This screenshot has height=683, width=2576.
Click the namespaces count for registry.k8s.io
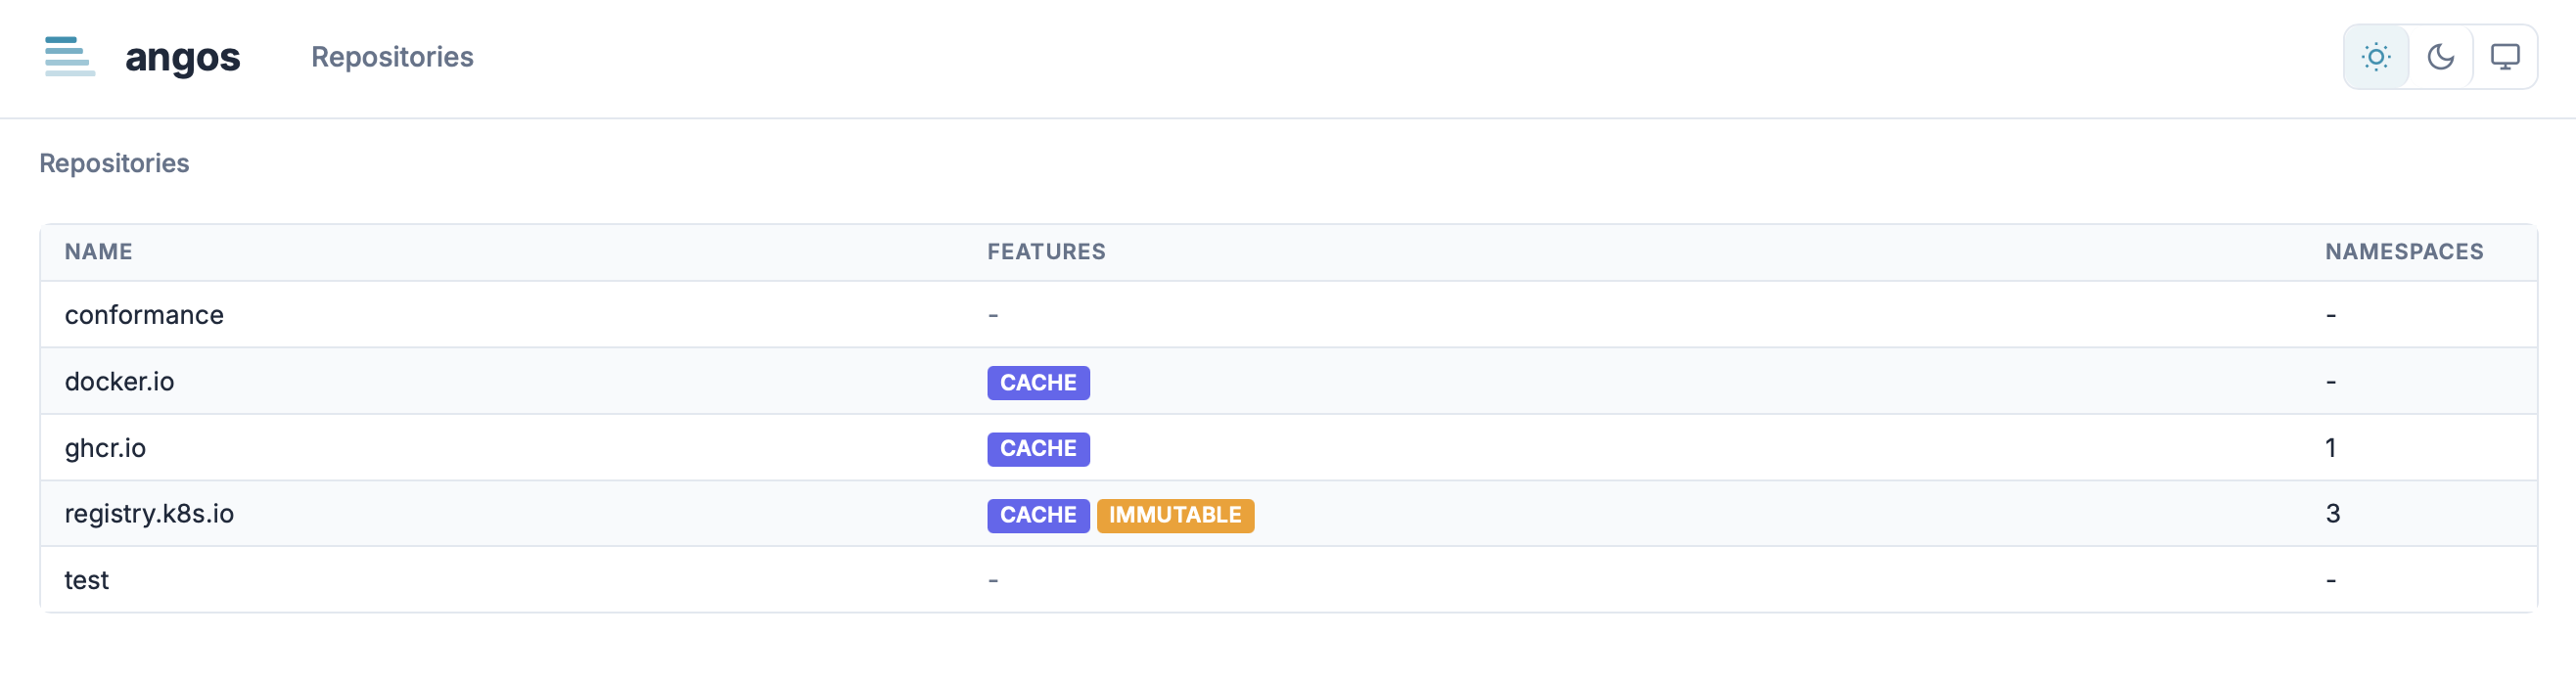pos(2333,513)
